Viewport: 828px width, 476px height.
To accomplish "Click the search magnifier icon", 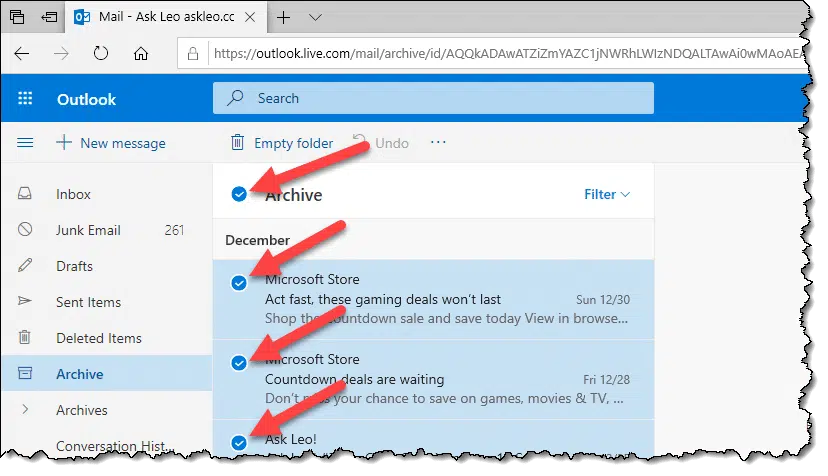I will 235,98.
